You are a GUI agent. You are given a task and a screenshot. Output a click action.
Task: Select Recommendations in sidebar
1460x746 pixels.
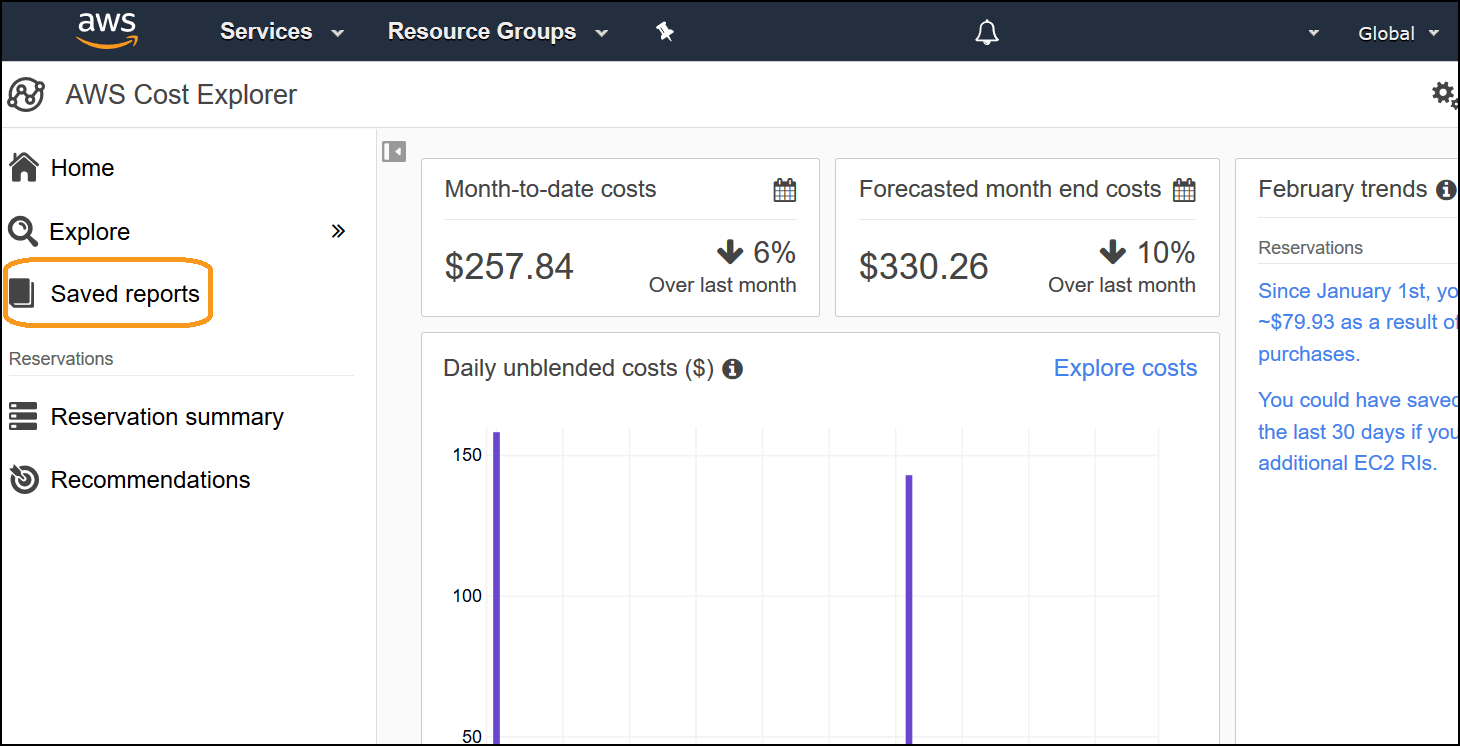point(150,480)
